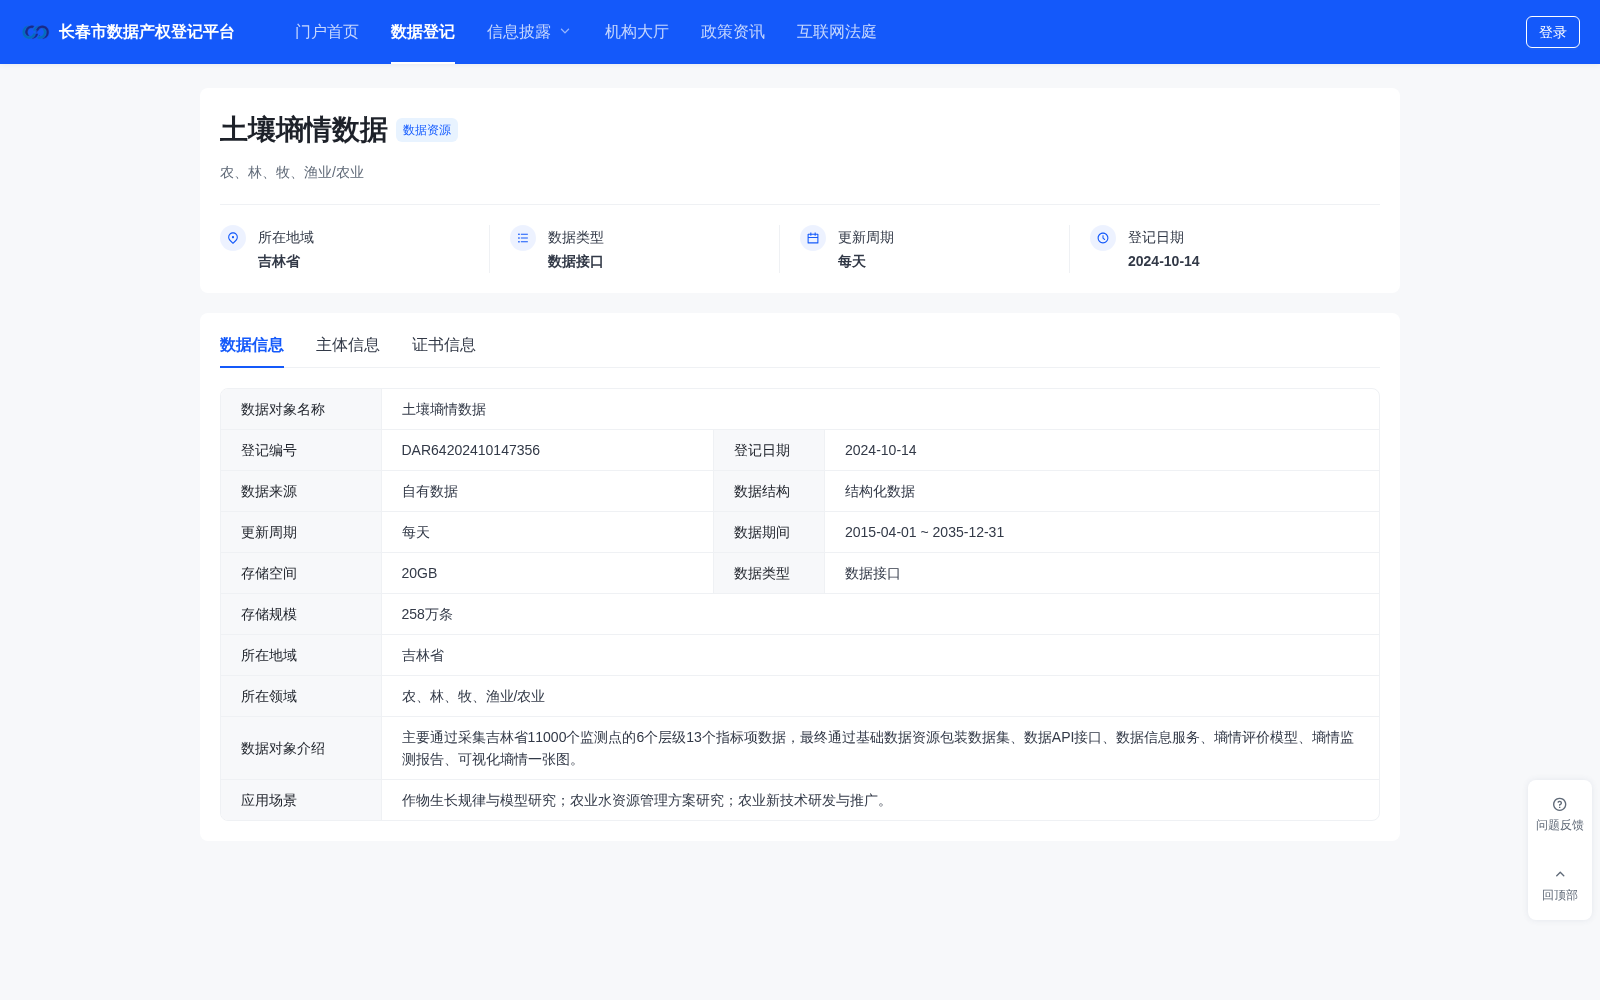Screen dimensions: 1600x1000
Task: Click the 存储规模 row label
Action: tap(269, 614)
